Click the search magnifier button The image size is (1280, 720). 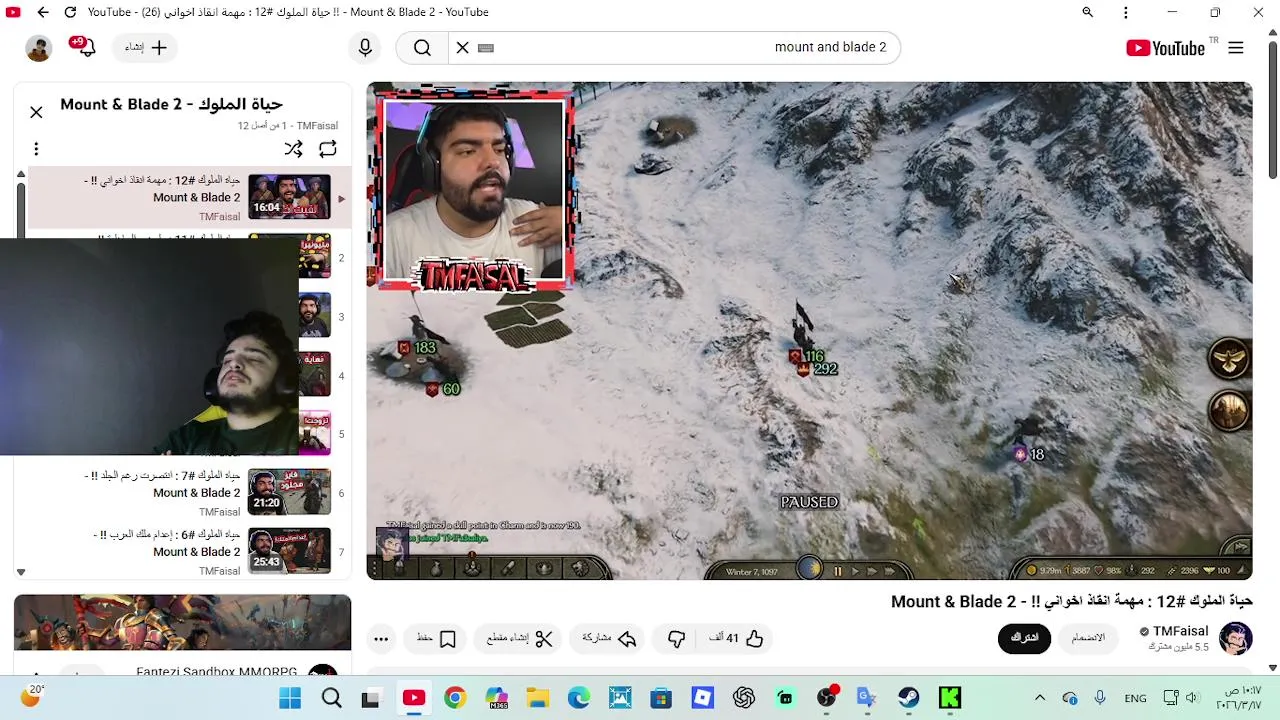click(x=422, y=47)
